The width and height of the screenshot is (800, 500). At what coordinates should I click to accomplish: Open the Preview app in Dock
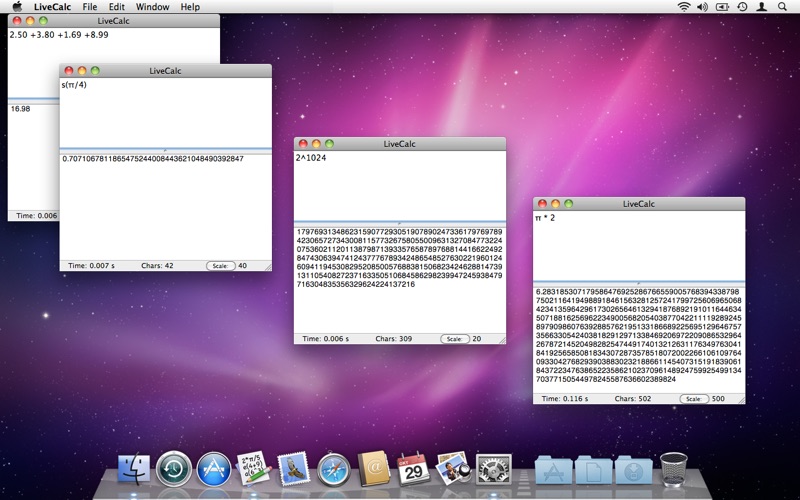454,468
